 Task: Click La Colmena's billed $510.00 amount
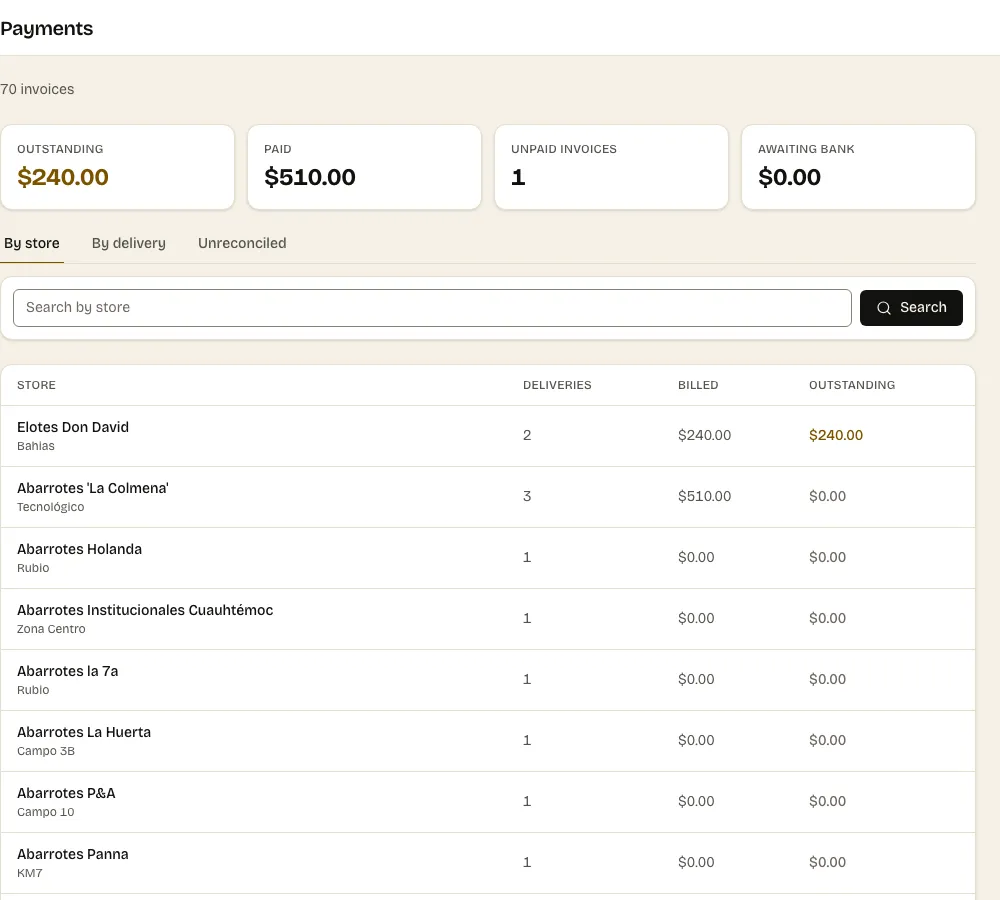coord(704,496)
